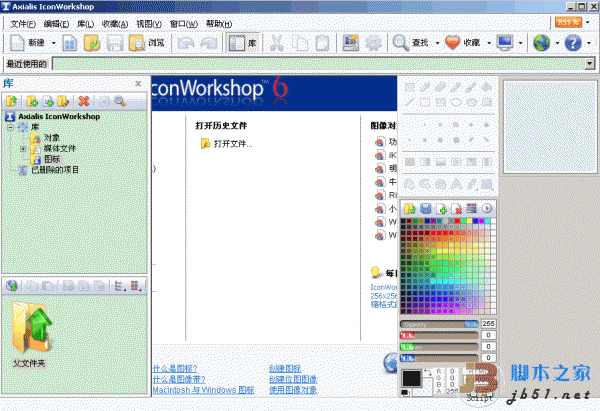Click the paste clipboard icon

pos(322,43)
